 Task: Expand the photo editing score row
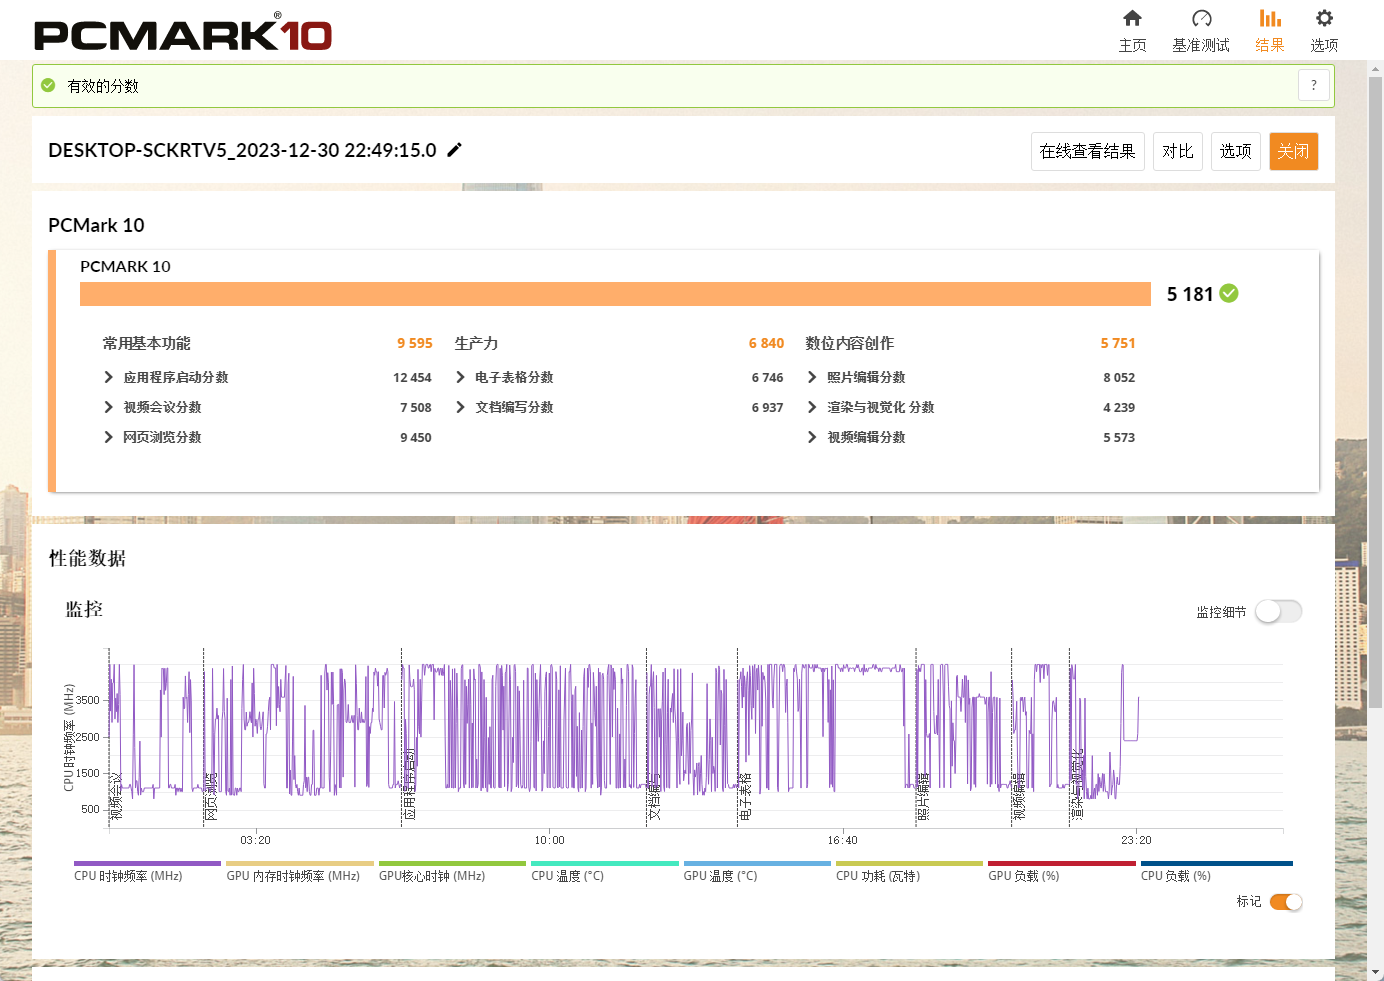[812, 377]
